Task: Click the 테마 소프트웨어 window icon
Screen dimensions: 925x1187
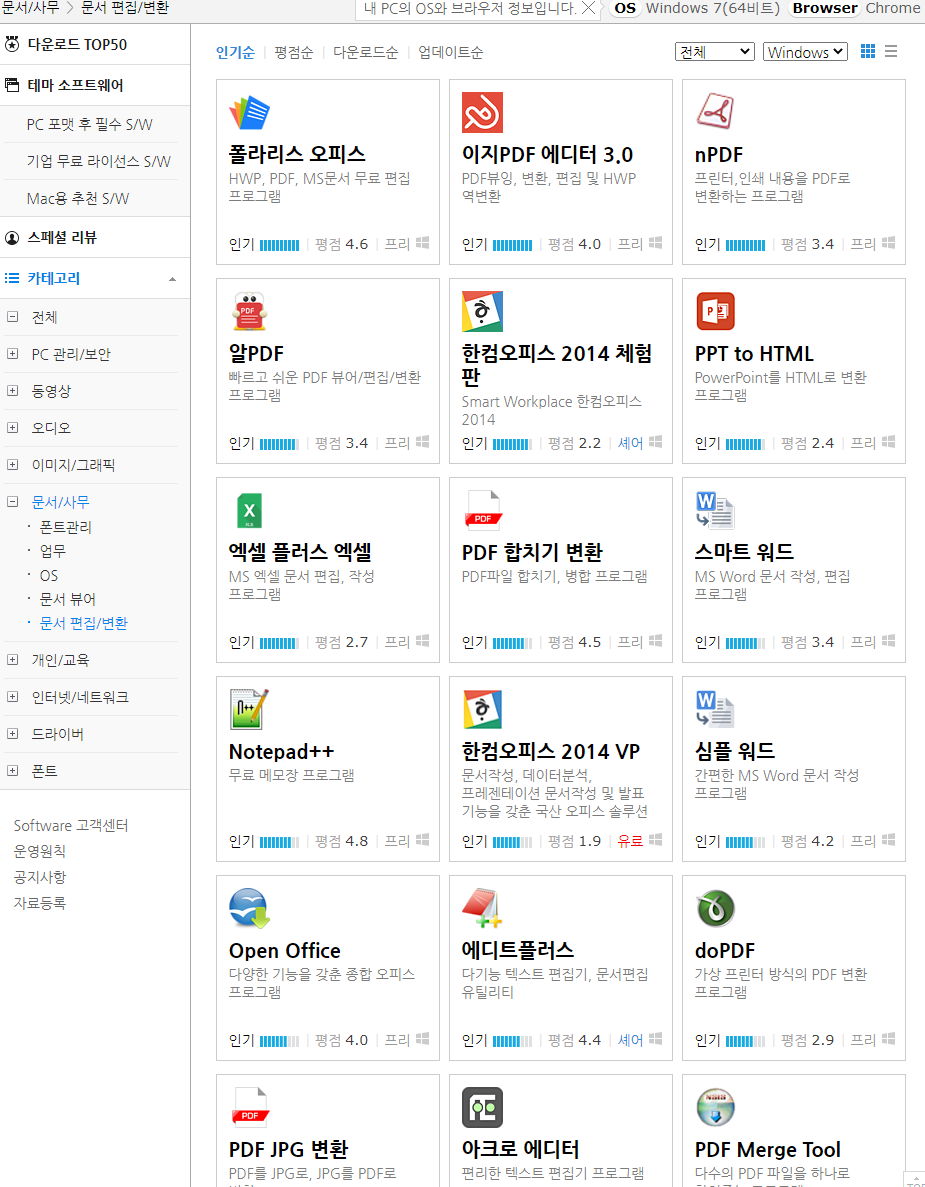Action: coord(12,85)
